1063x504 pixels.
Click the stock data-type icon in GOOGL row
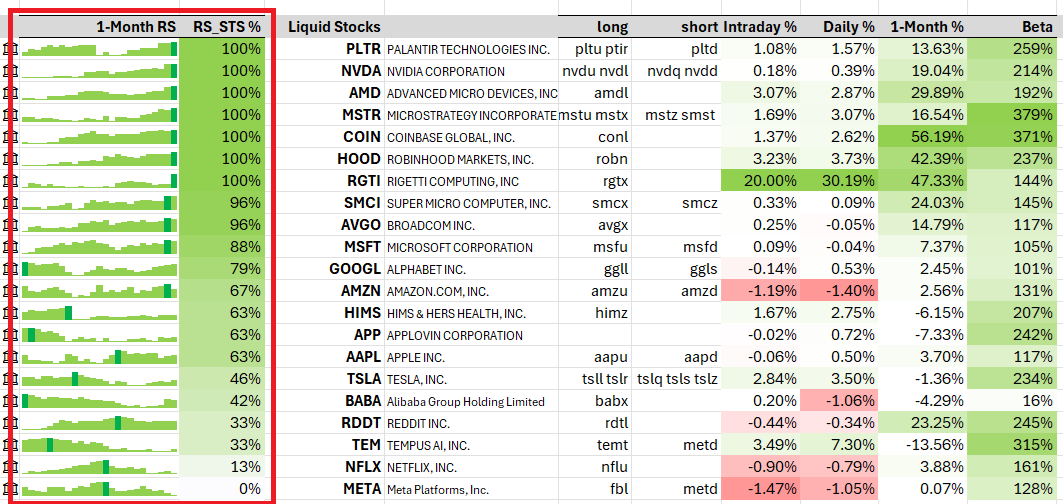click(x=10, y=269)
